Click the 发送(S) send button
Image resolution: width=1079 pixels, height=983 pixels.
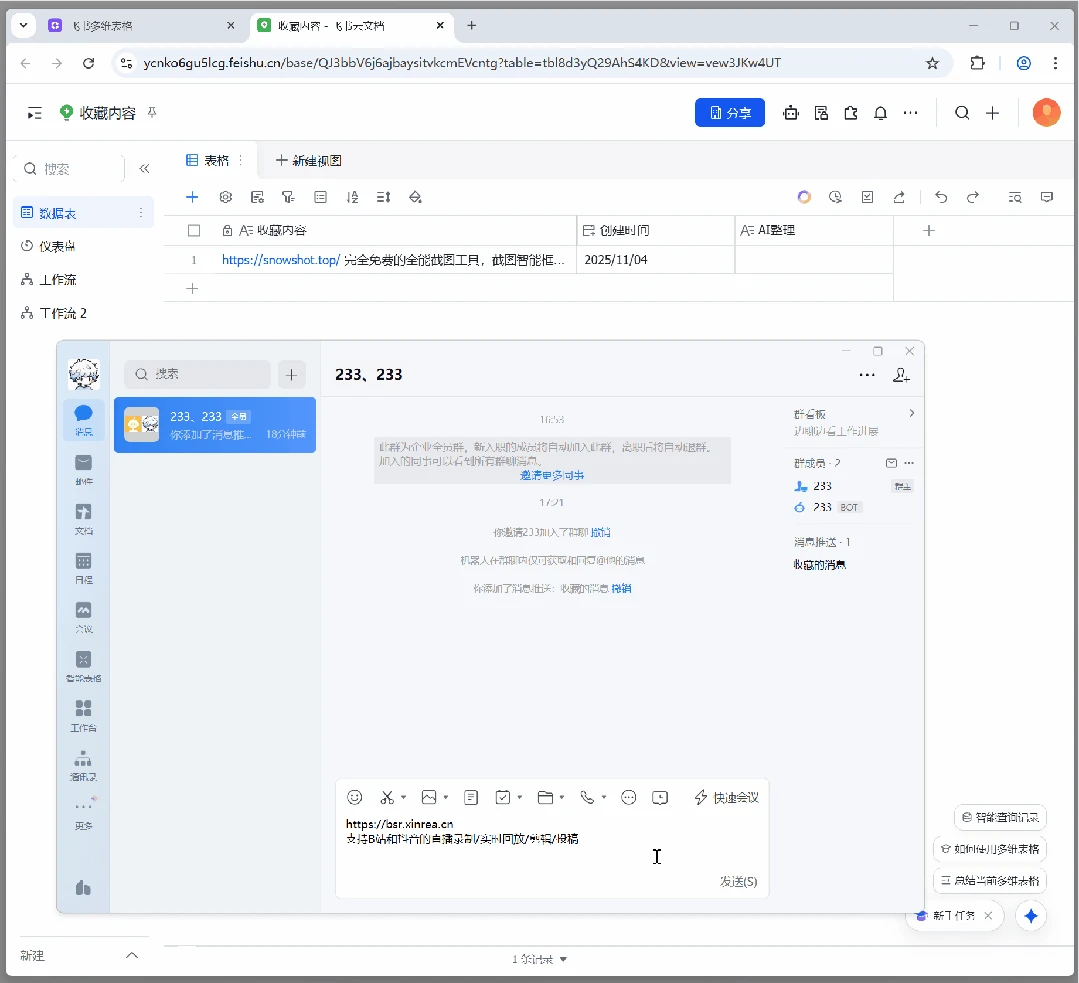point(738,881)
